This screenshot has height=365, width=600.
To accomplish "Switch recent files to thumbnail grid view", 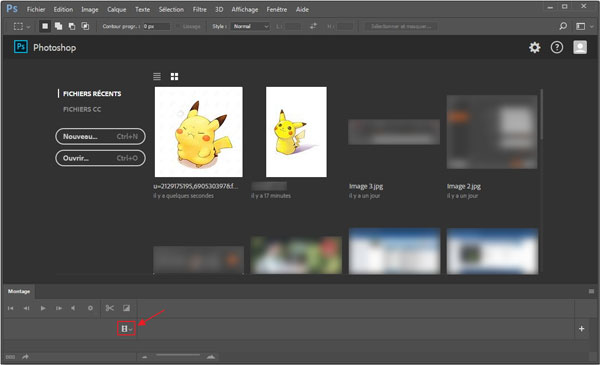I will tap(174, 77).
